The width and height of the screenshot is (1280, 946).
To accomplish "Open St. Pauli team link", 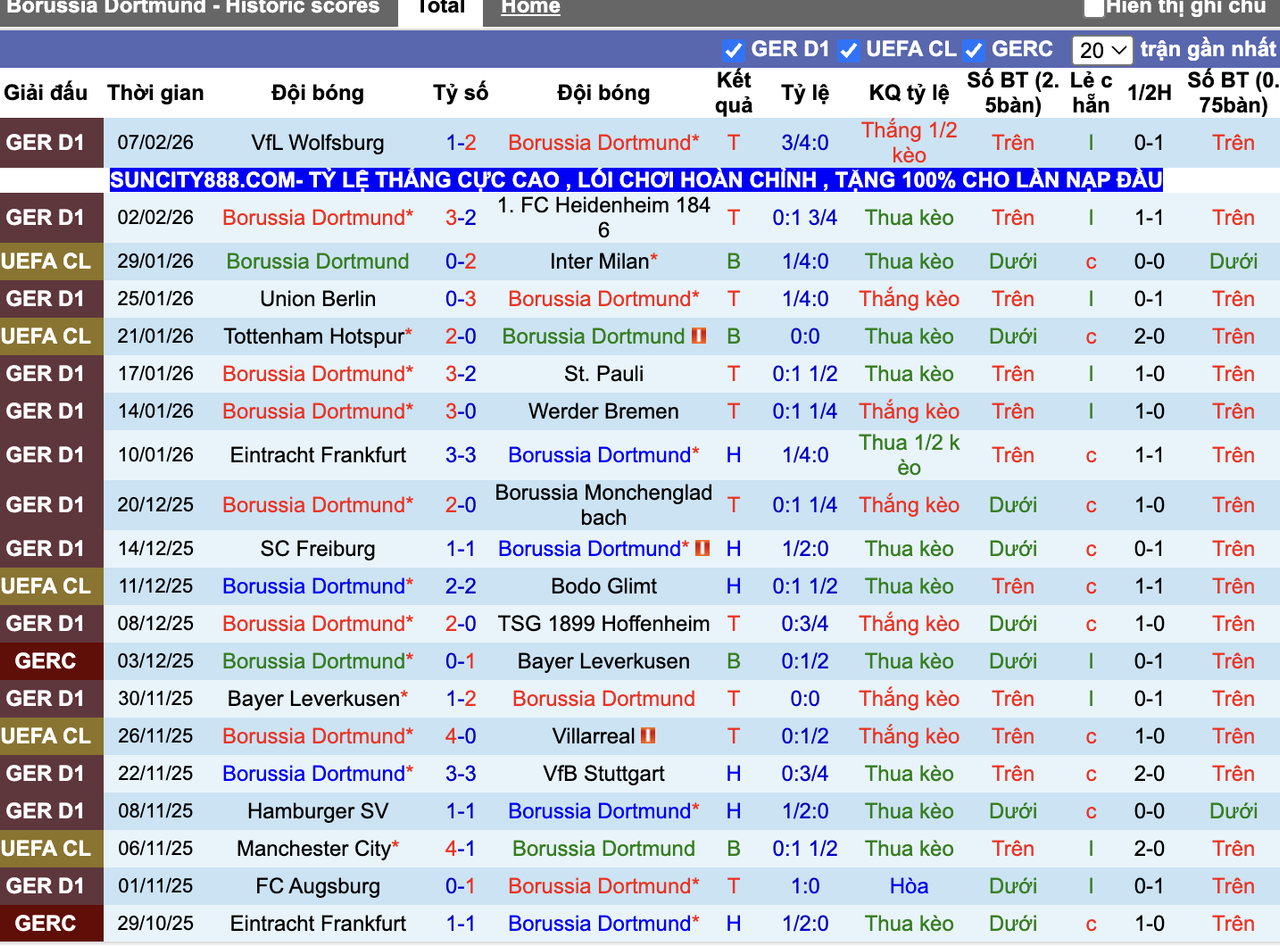I will [x=604, y=374].
